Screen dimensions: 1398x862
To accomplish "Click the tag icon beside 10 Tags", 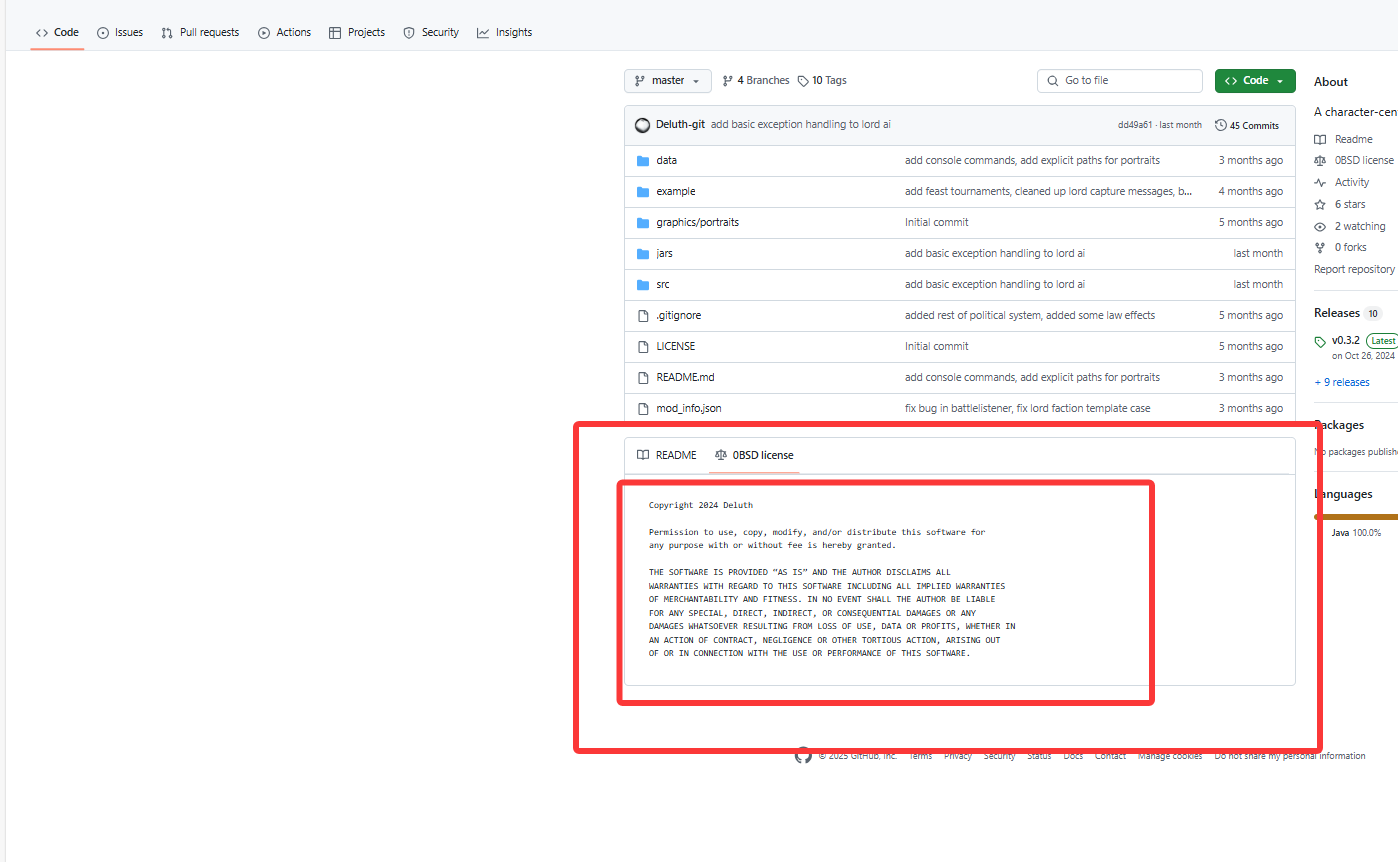I will pos(803,81).
